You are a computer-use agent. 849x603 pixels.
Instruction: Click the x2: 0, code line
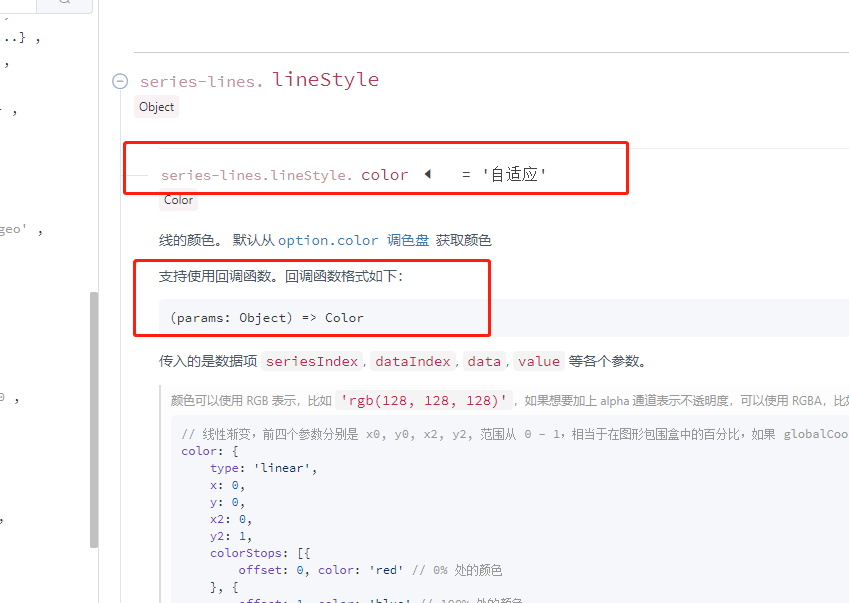point(231,519)
